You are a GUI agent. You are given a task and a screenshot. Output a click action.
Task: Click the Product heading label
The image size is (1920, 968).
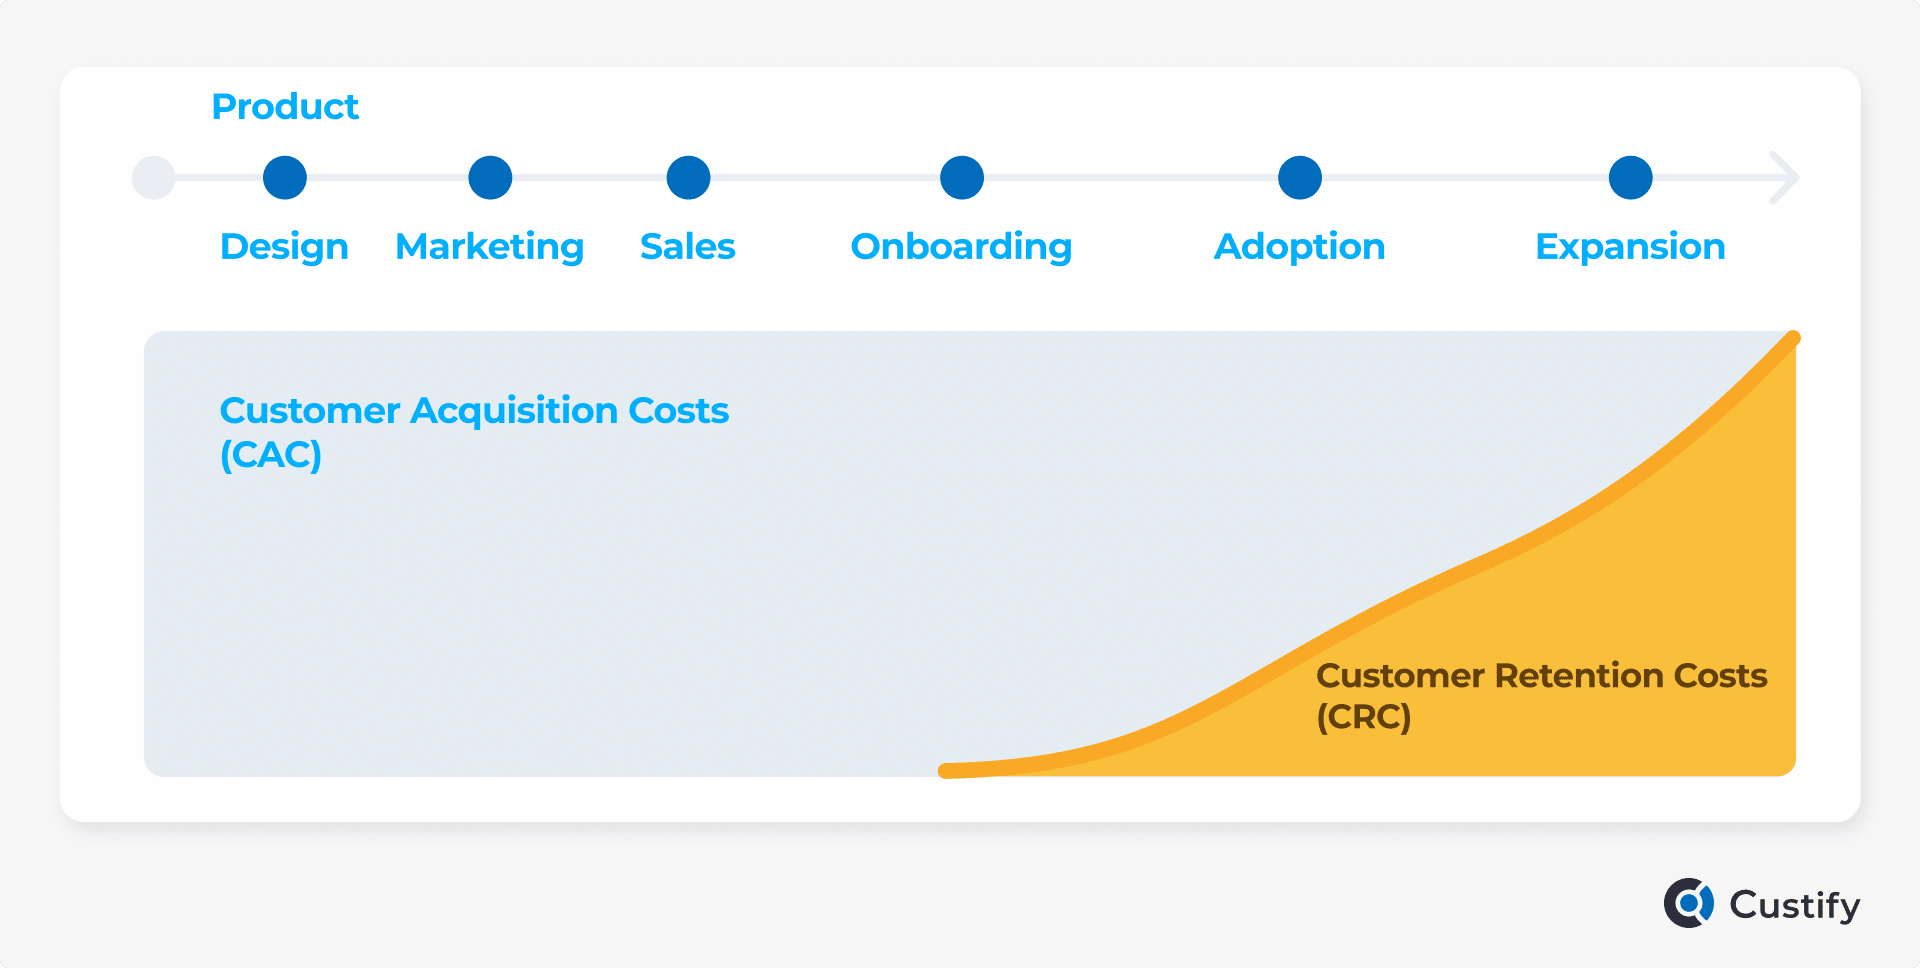(x=285, y=106)
